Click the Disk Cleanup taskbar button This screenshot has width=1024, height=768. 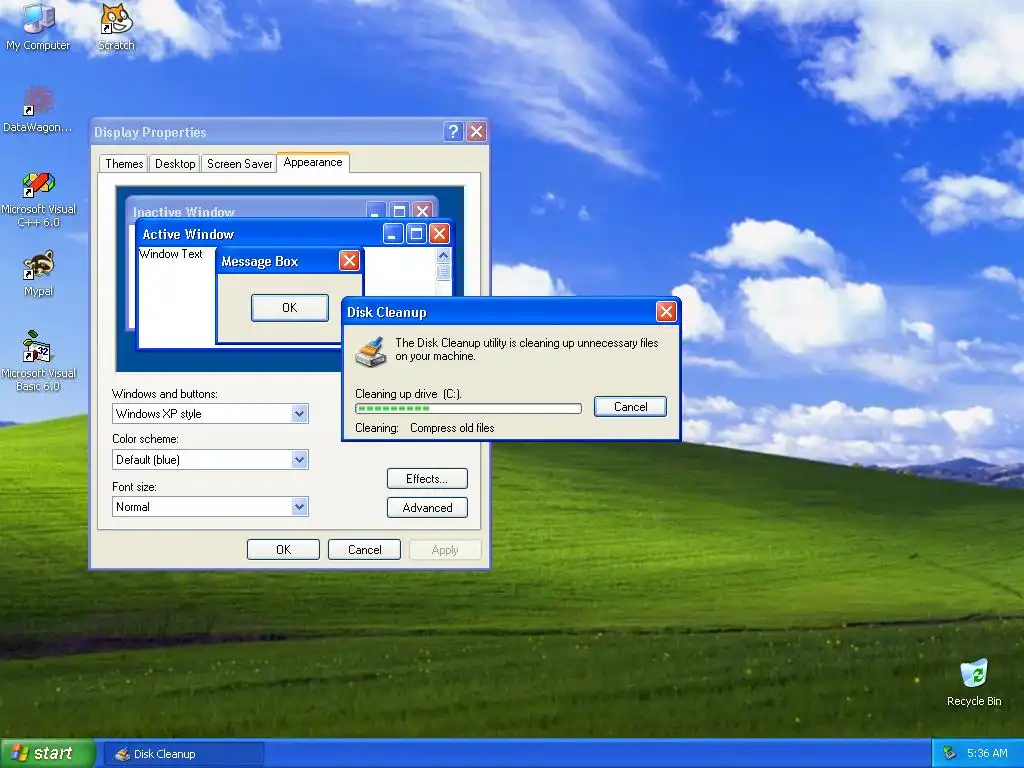184,754
